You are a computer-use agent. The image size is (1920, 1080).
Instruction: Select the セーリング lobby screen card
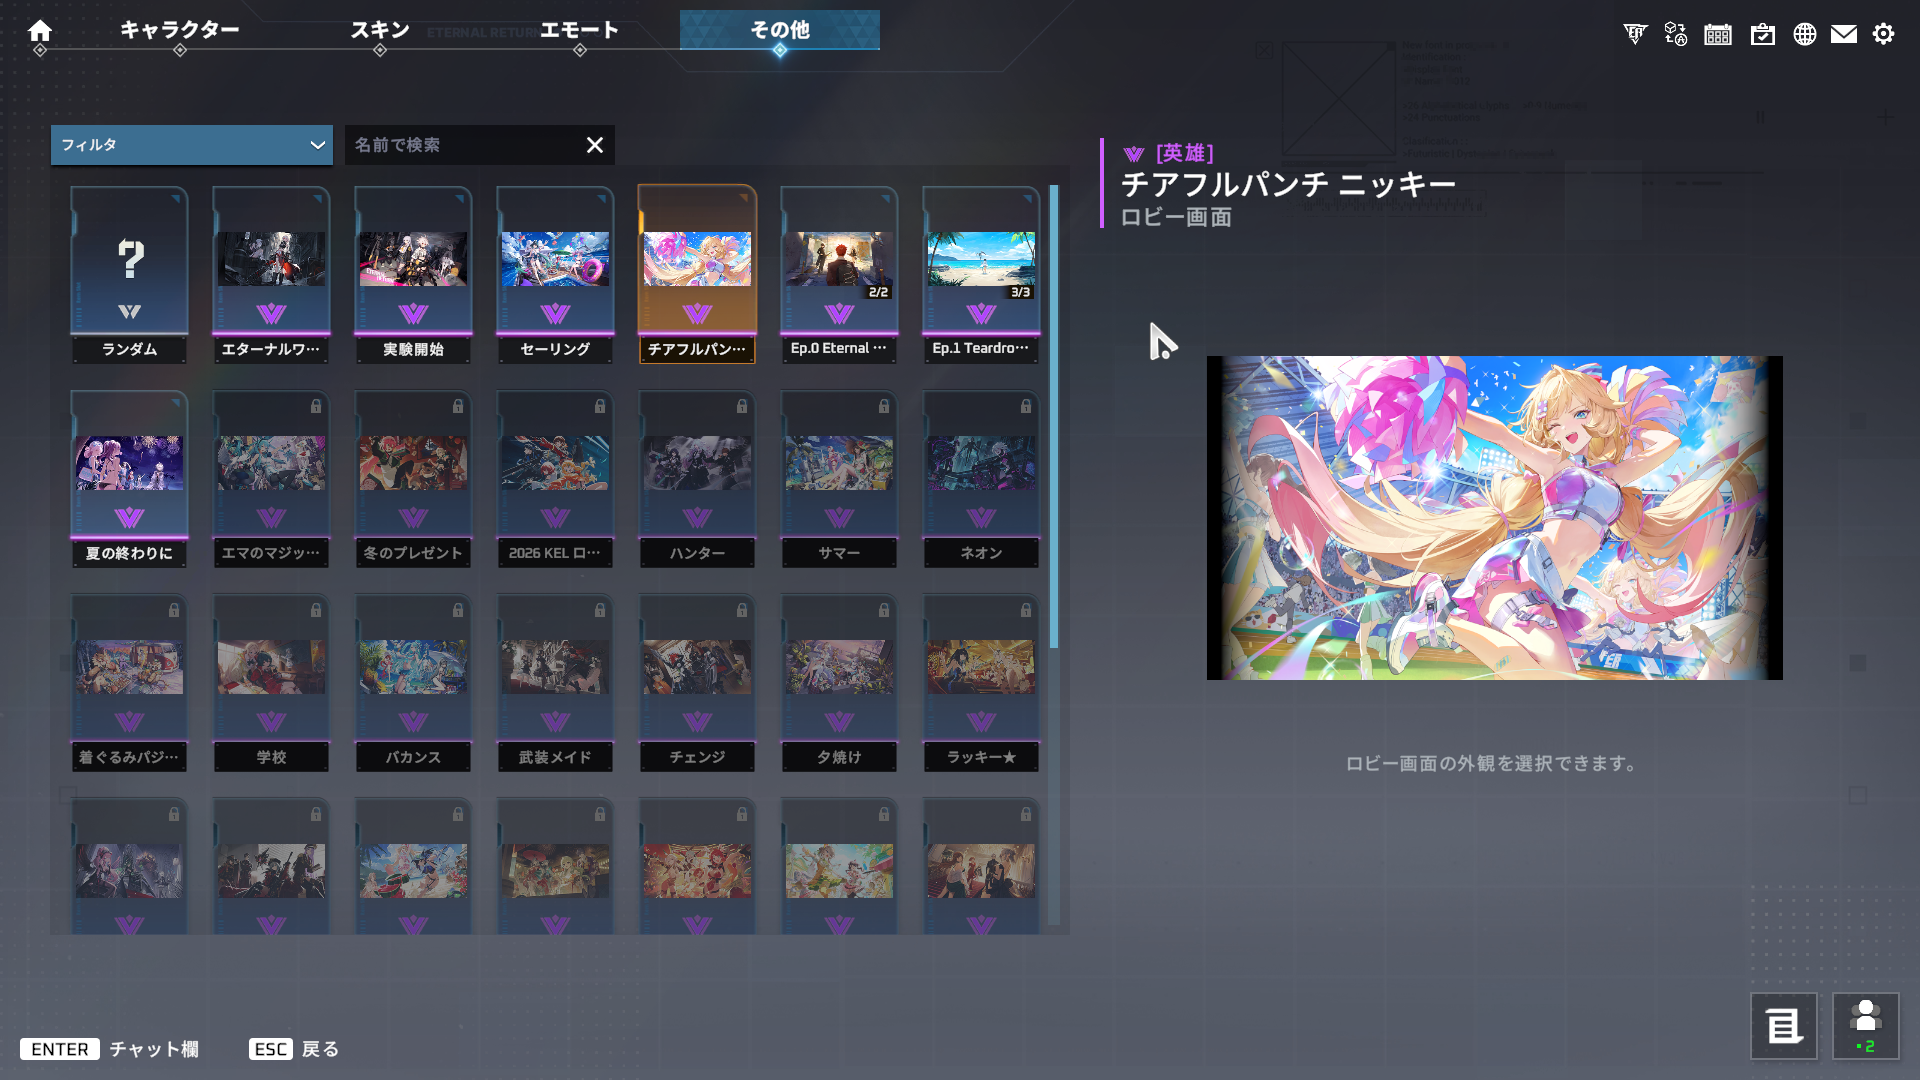(x=555, y=274)
